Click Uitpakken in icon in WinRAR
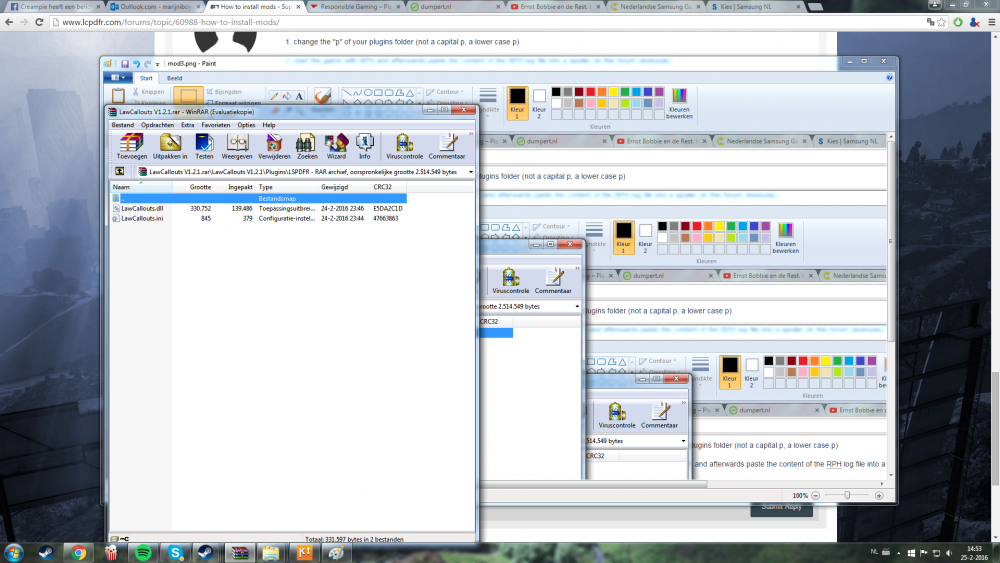This screenshot has width=1000, height=563. pos(170,146)
